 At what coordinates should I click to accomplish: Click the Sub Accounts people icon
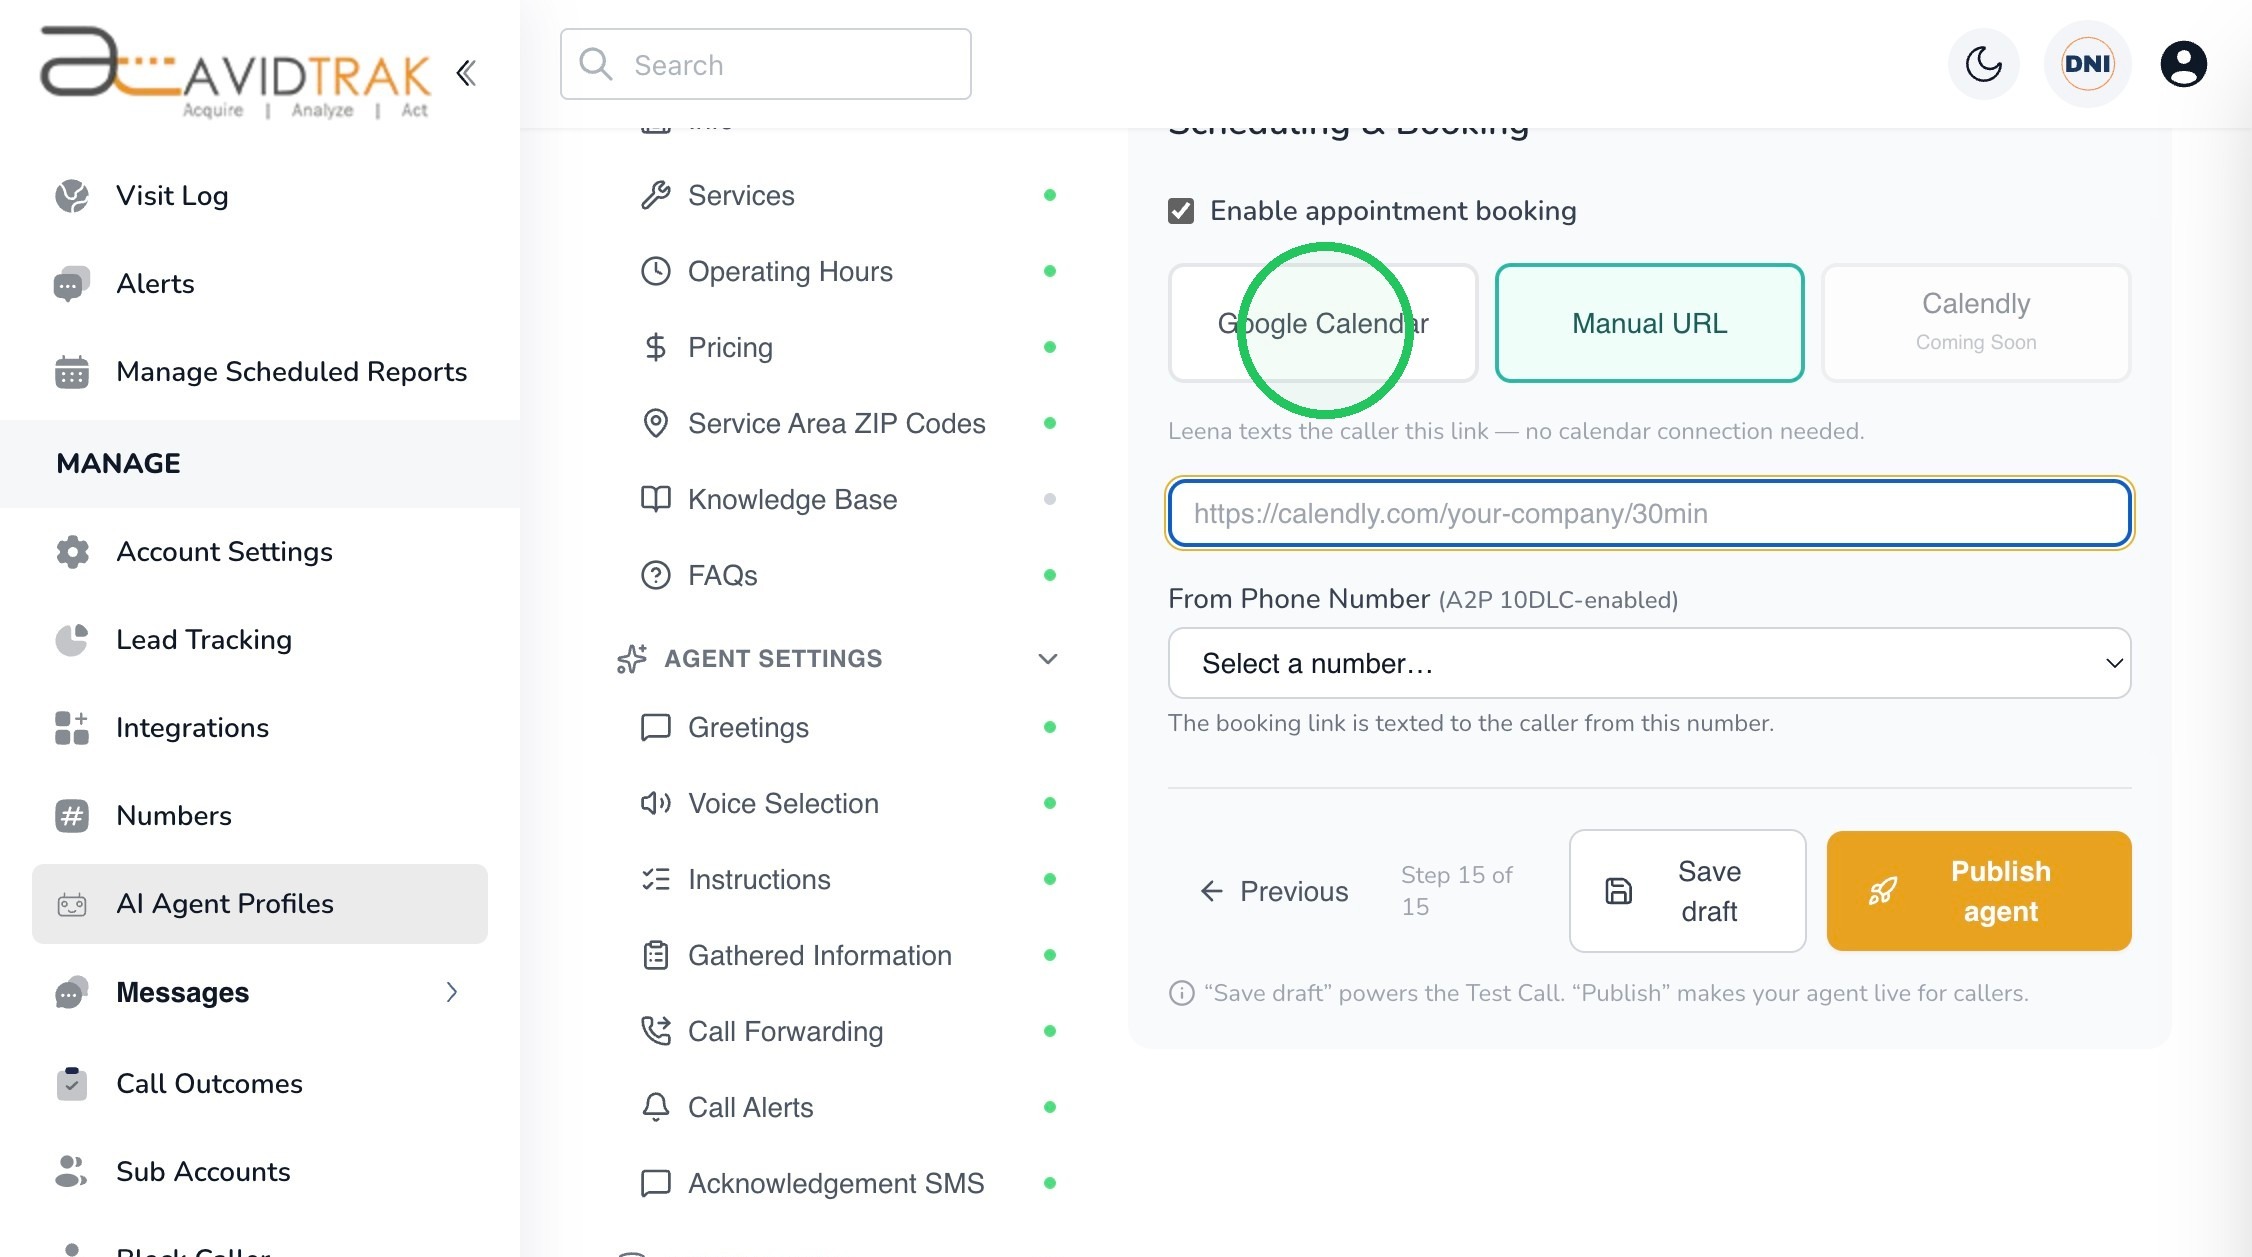72,1172
